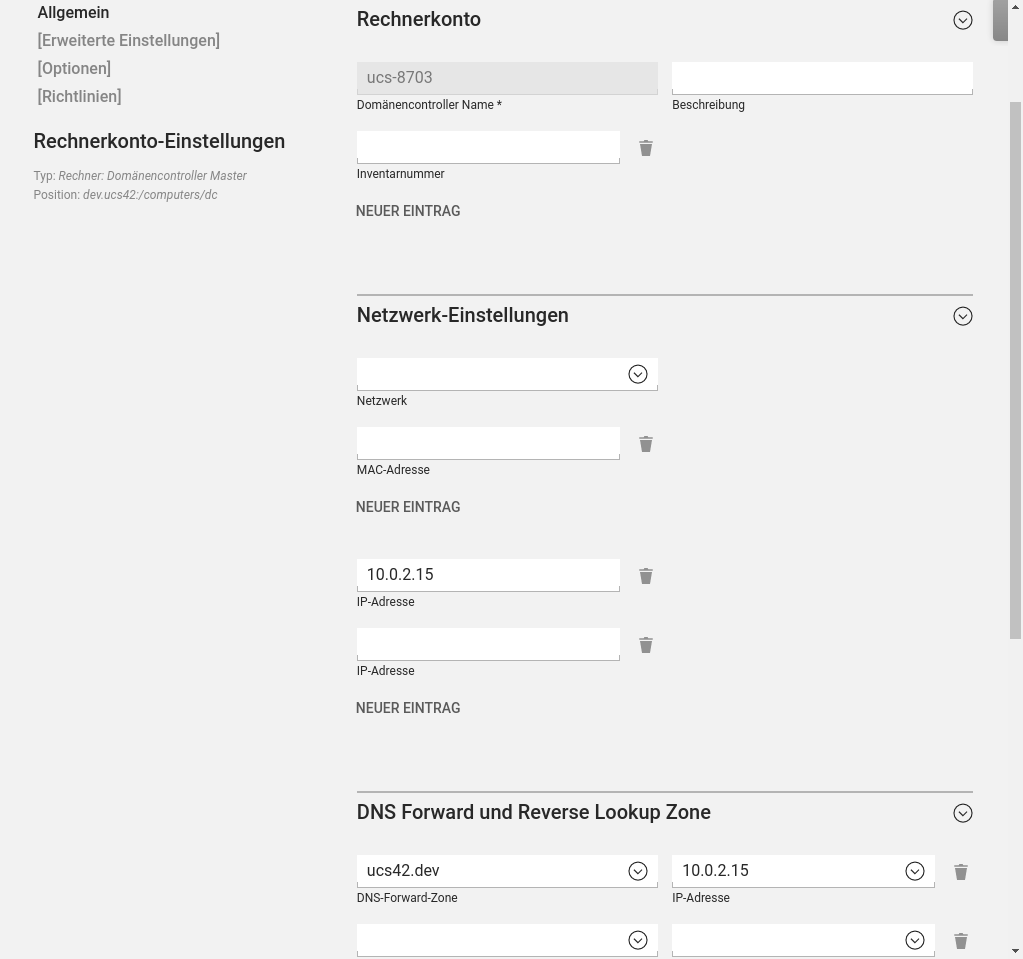Open the Optionen tab
Image resolution: width=1023 pixels, height=959 pixels.
tap(74, 69)
